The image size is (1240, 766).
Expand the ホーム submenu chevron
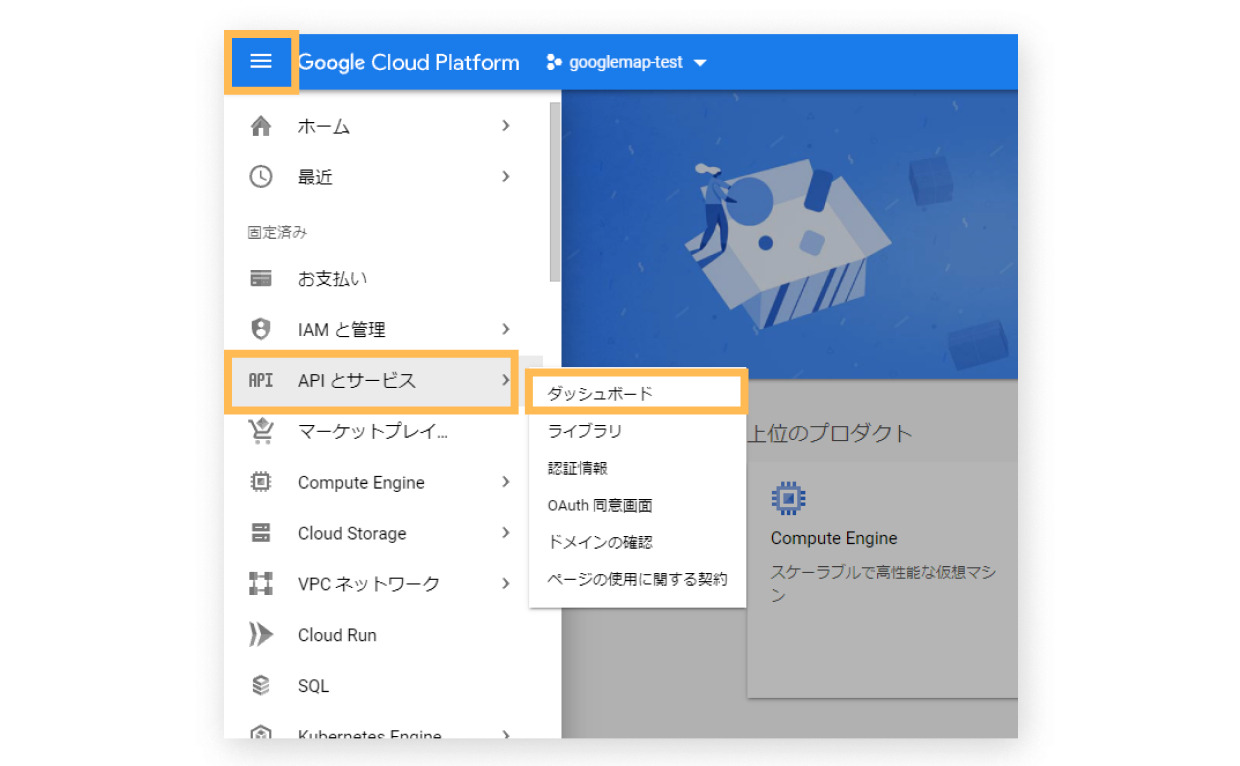[x=506, y=126]
